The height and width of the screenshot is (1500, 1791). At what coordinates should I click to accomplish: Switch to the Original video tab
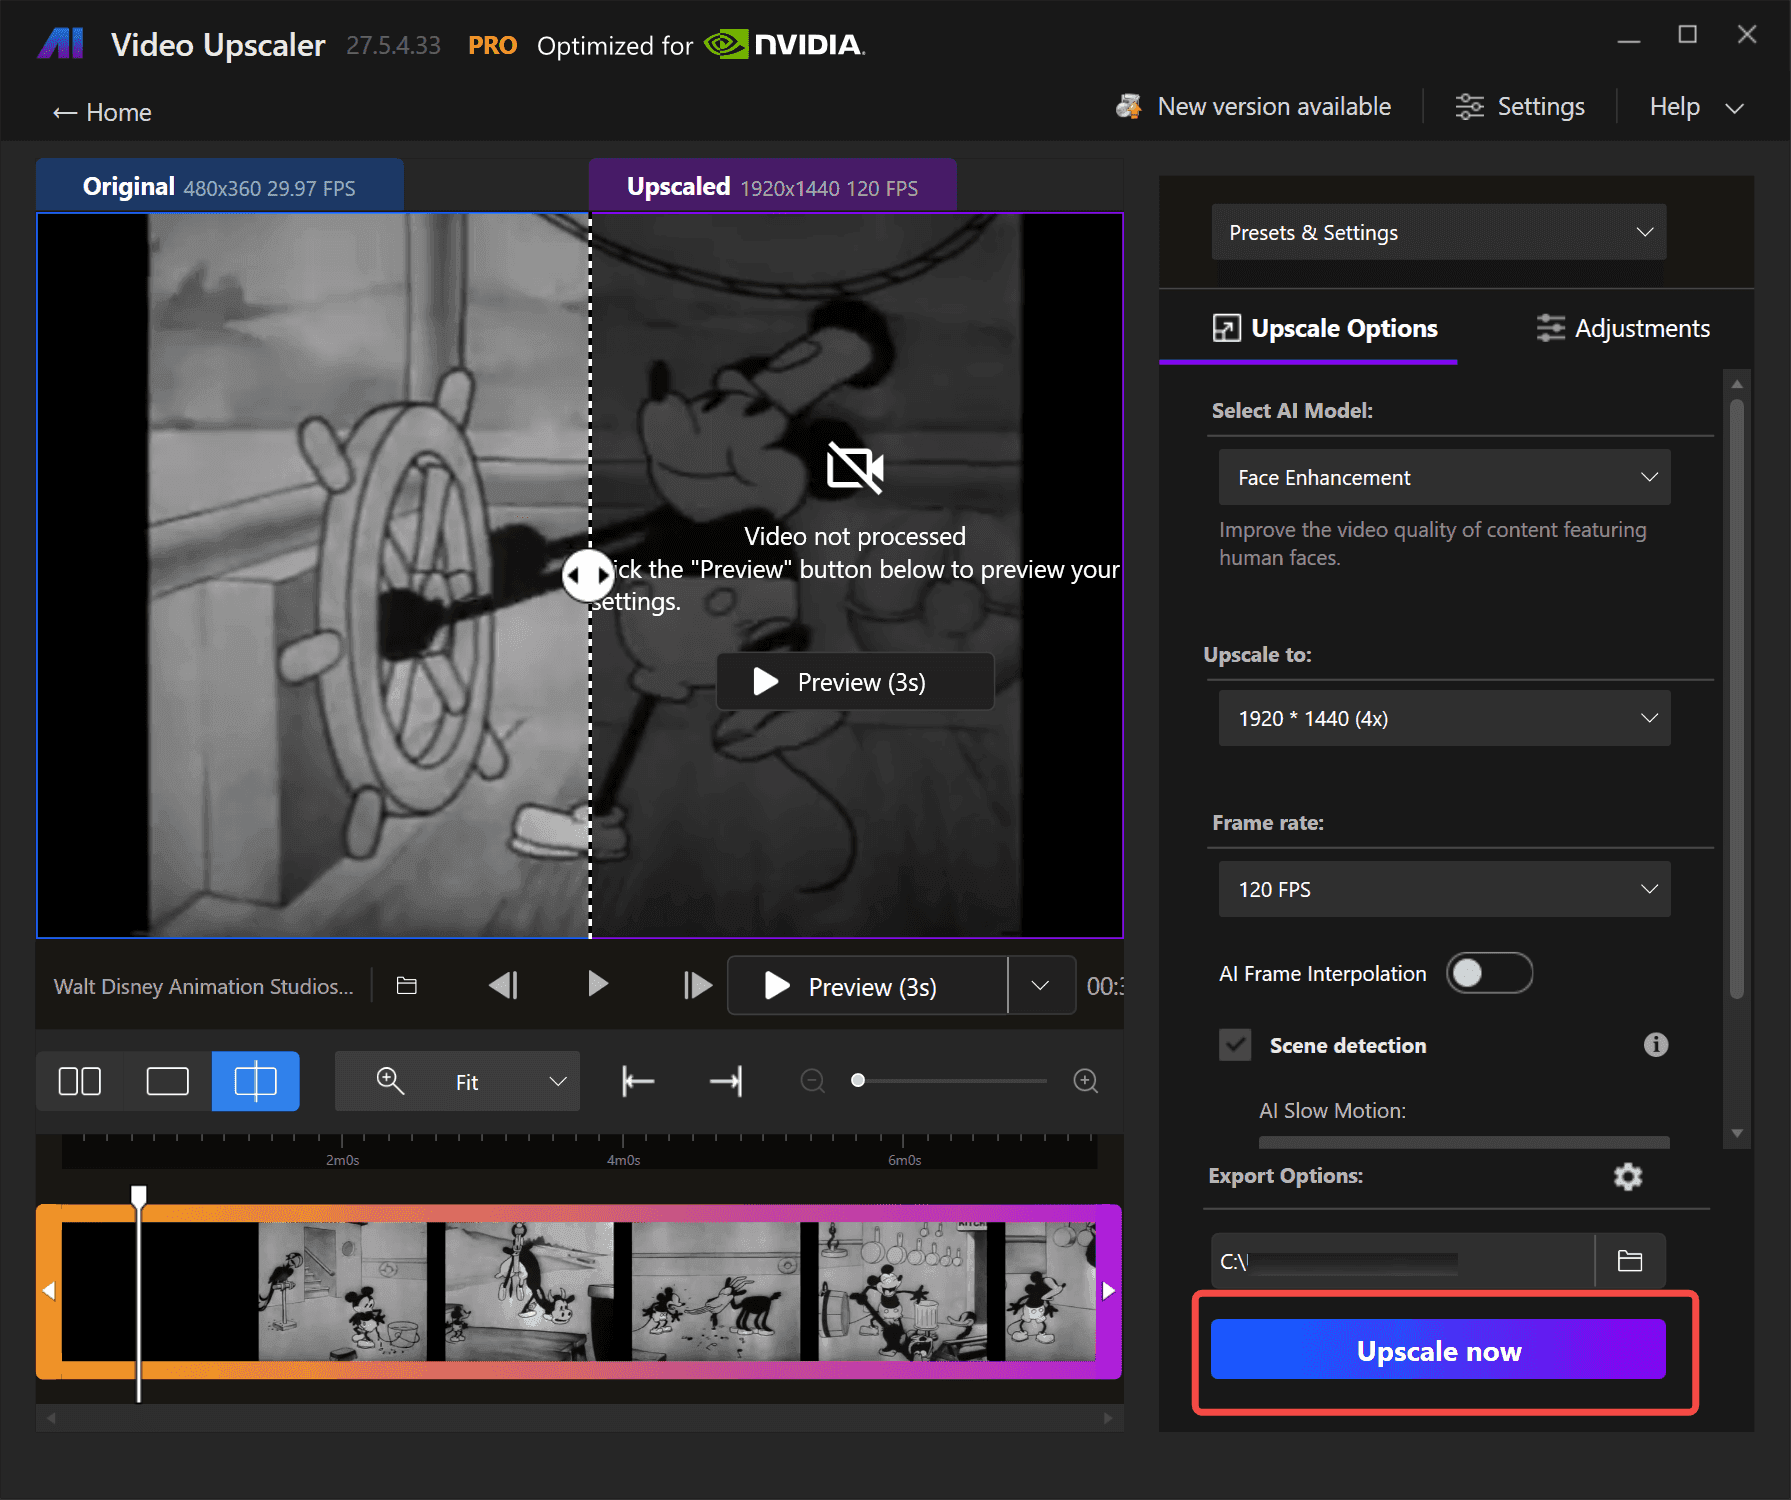(x=219, y=186)
